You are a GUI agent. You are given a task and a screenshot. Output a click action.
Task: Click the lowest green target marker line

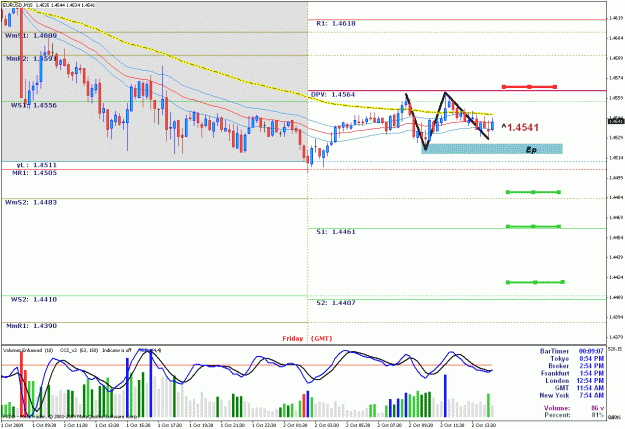pos(535,282)
